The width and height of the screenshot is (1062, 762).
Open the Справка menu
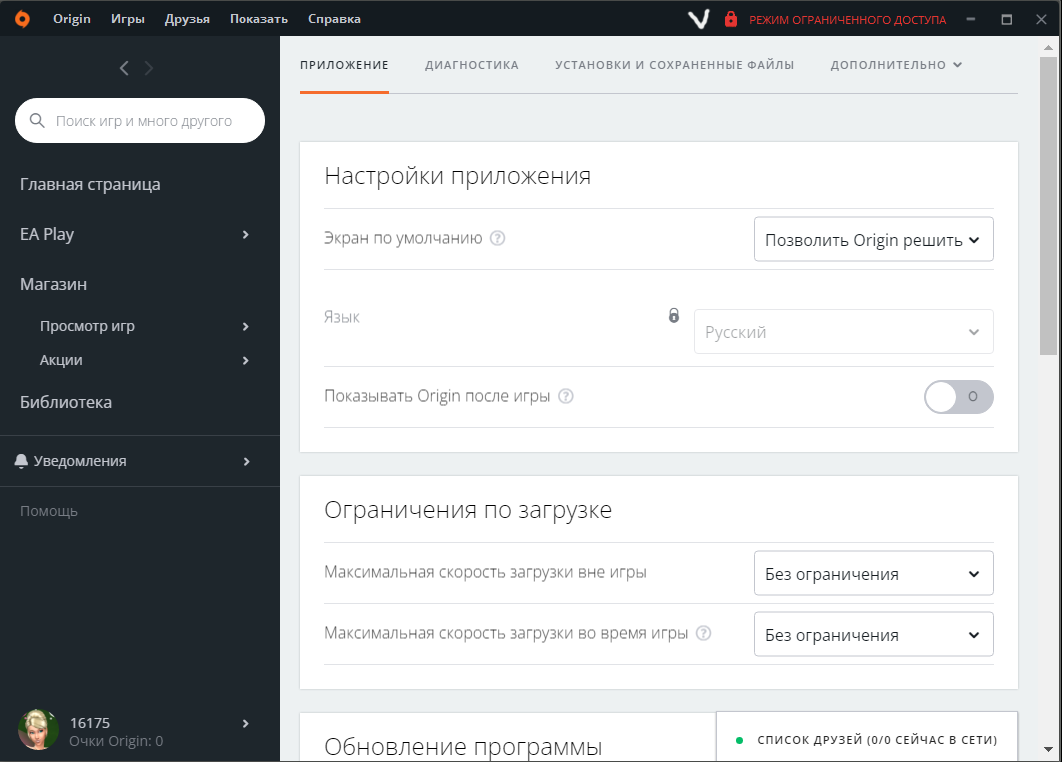[334, 19]
